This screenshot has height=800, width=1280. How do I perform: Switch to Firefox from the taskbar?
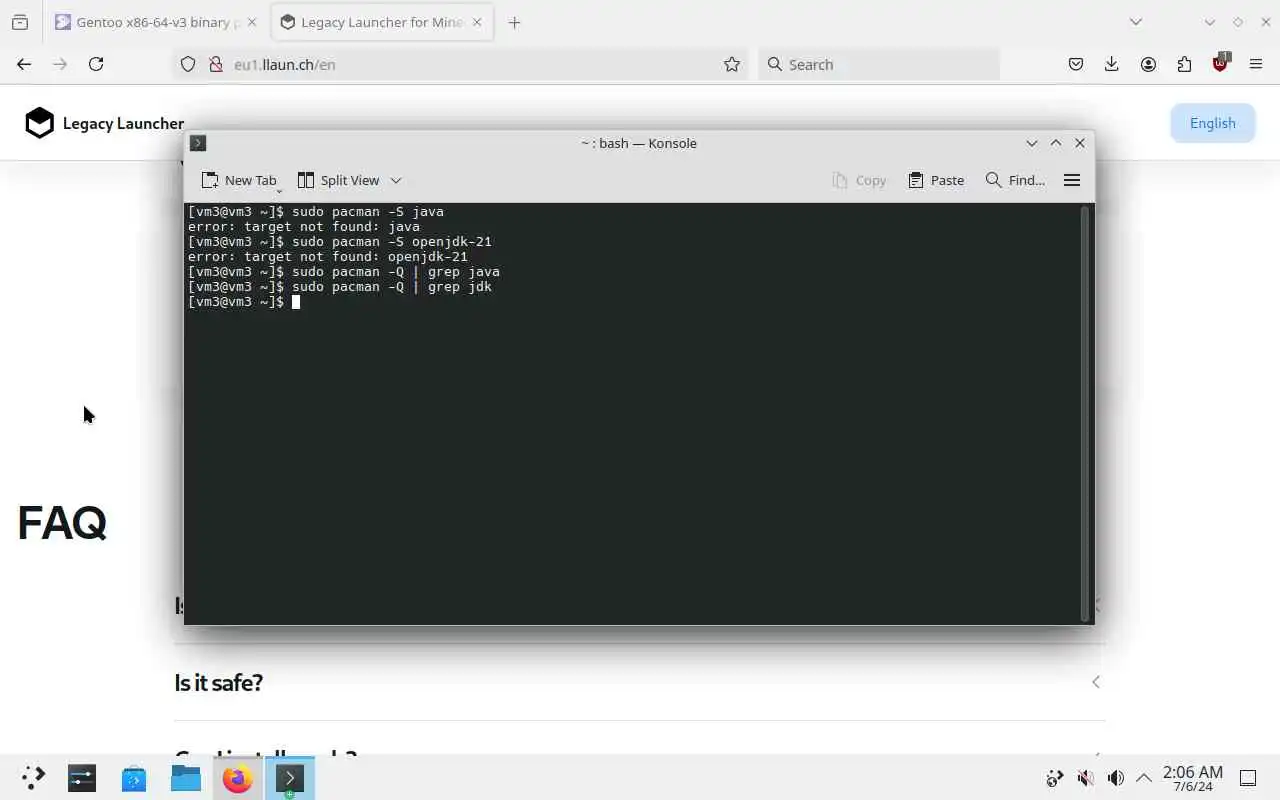[238, 778]
